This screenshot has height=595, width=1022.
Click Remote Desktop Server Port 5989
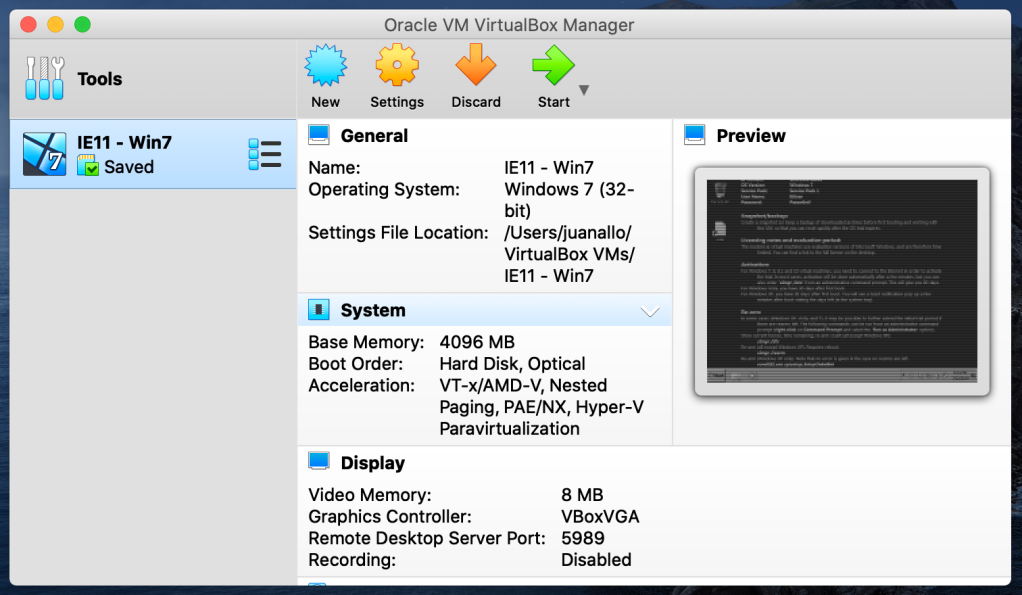click(583, 538)
